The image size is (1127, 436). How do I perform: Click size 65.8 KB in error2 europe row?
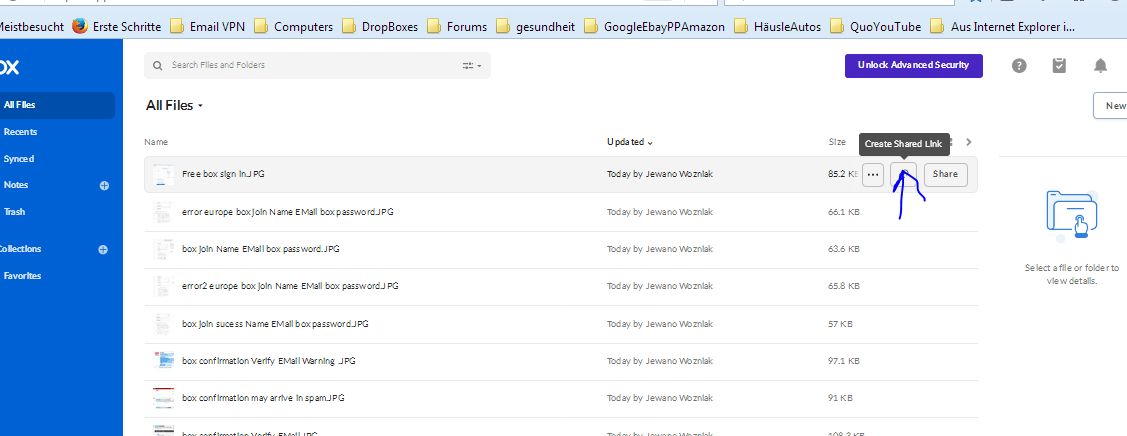(844, 286)
